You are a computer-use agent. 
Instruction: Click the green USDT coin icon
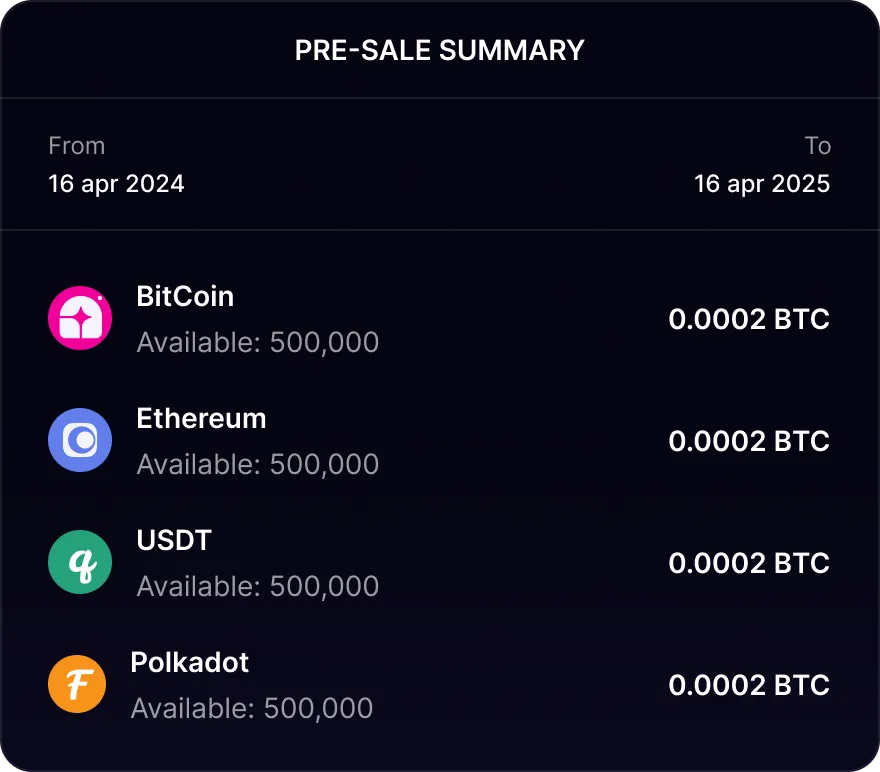(x=79, y=562)
